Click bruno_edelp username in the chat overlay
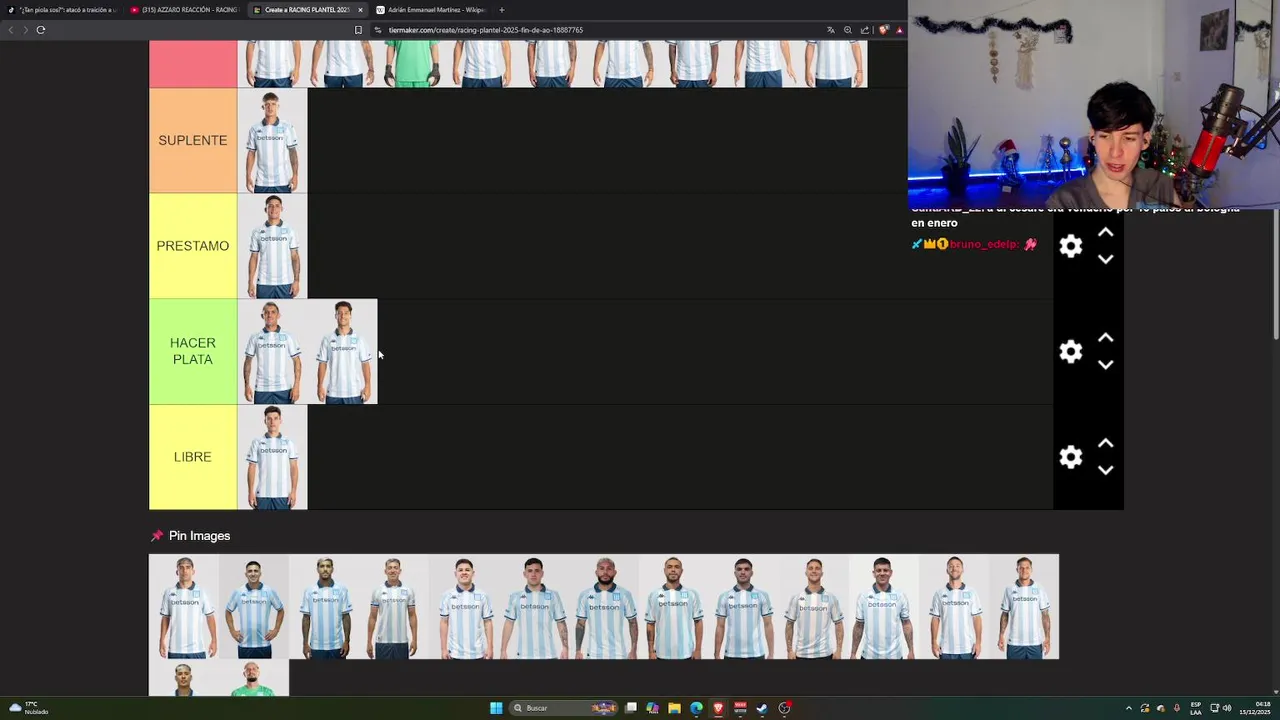Viewport: 1280px width, 720px height. (984, 244)
